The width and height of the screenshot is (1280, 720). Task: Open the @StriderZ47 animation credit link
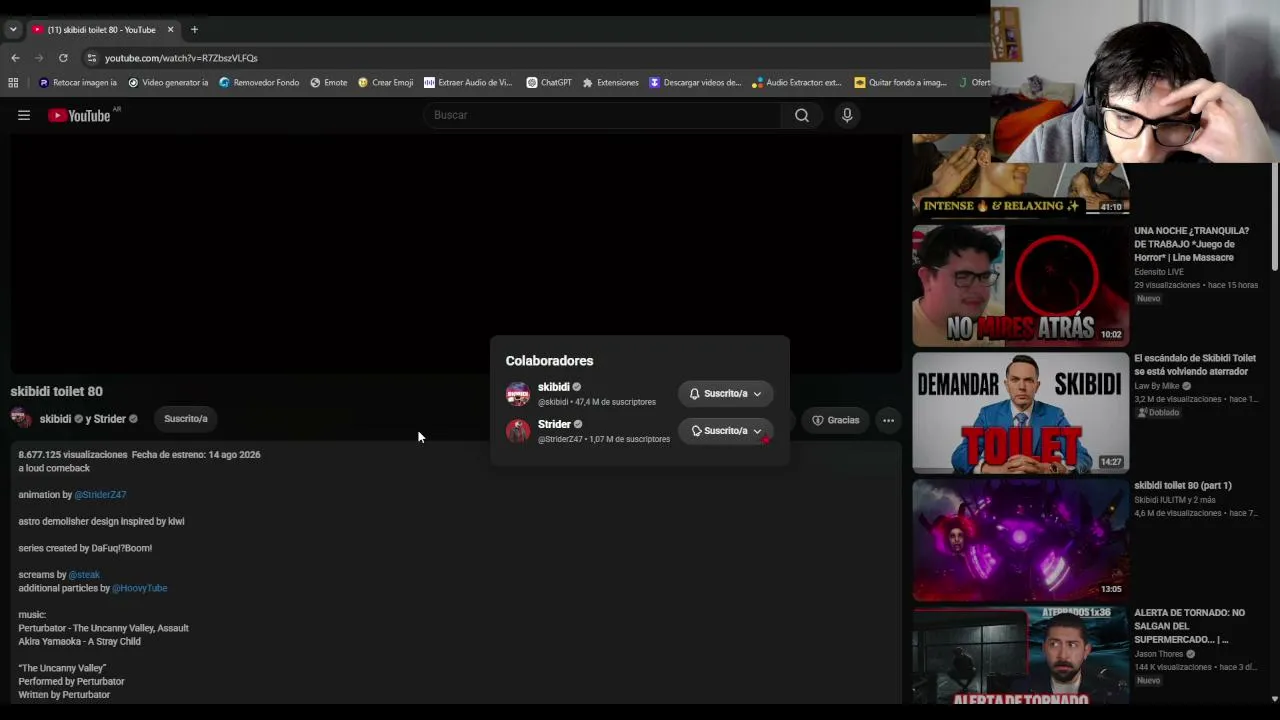point(100,495)
